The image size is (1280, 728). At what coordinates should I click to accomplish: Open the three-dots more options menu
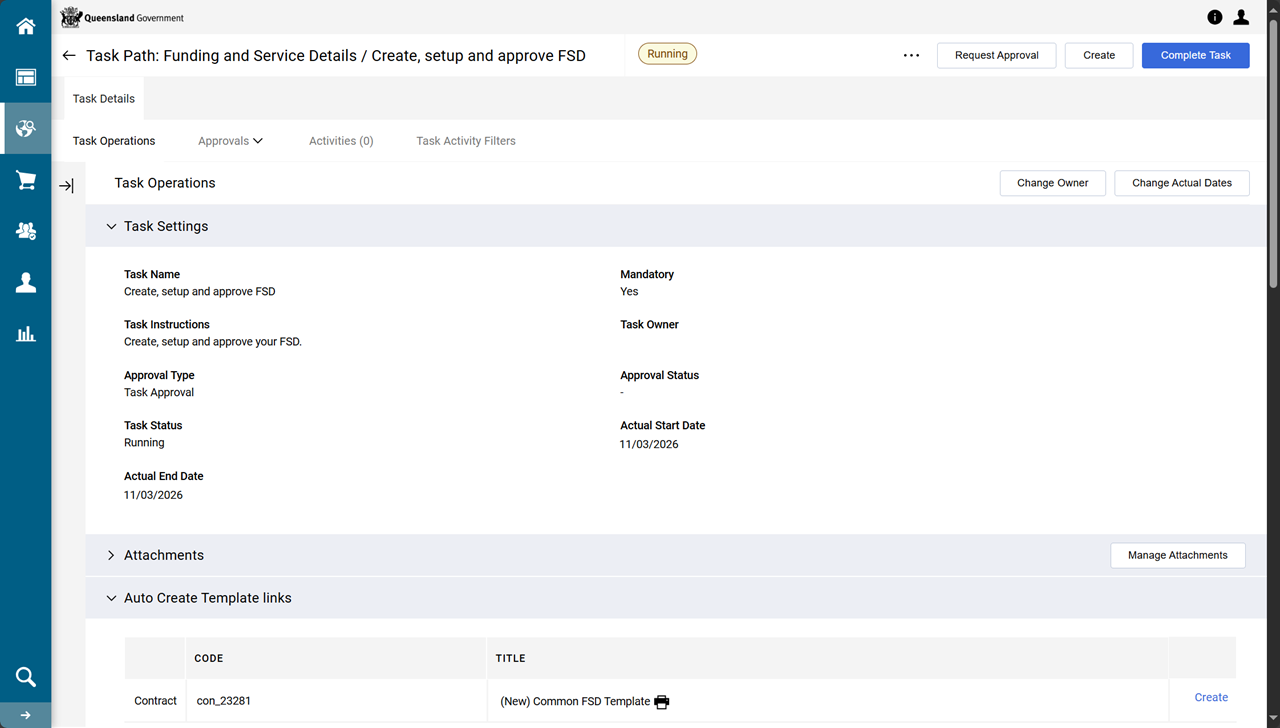click(x=911, y=56)
